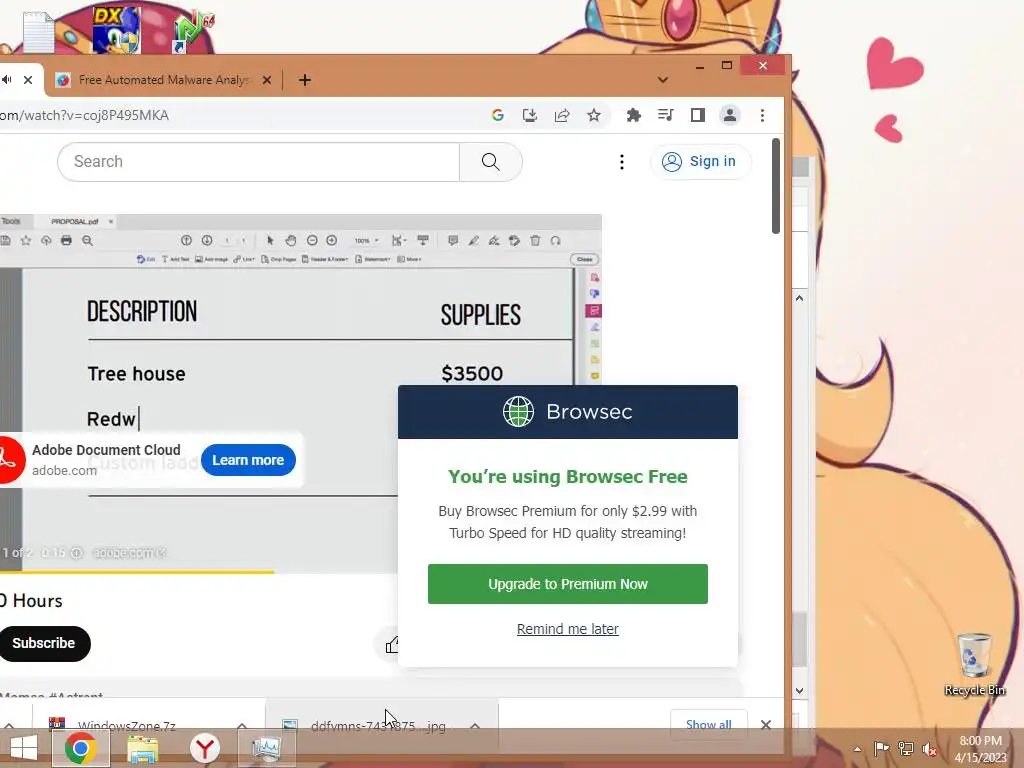Open the media controls icon in Chrome
The image size is (1024, 768).
tap(665, 116)
